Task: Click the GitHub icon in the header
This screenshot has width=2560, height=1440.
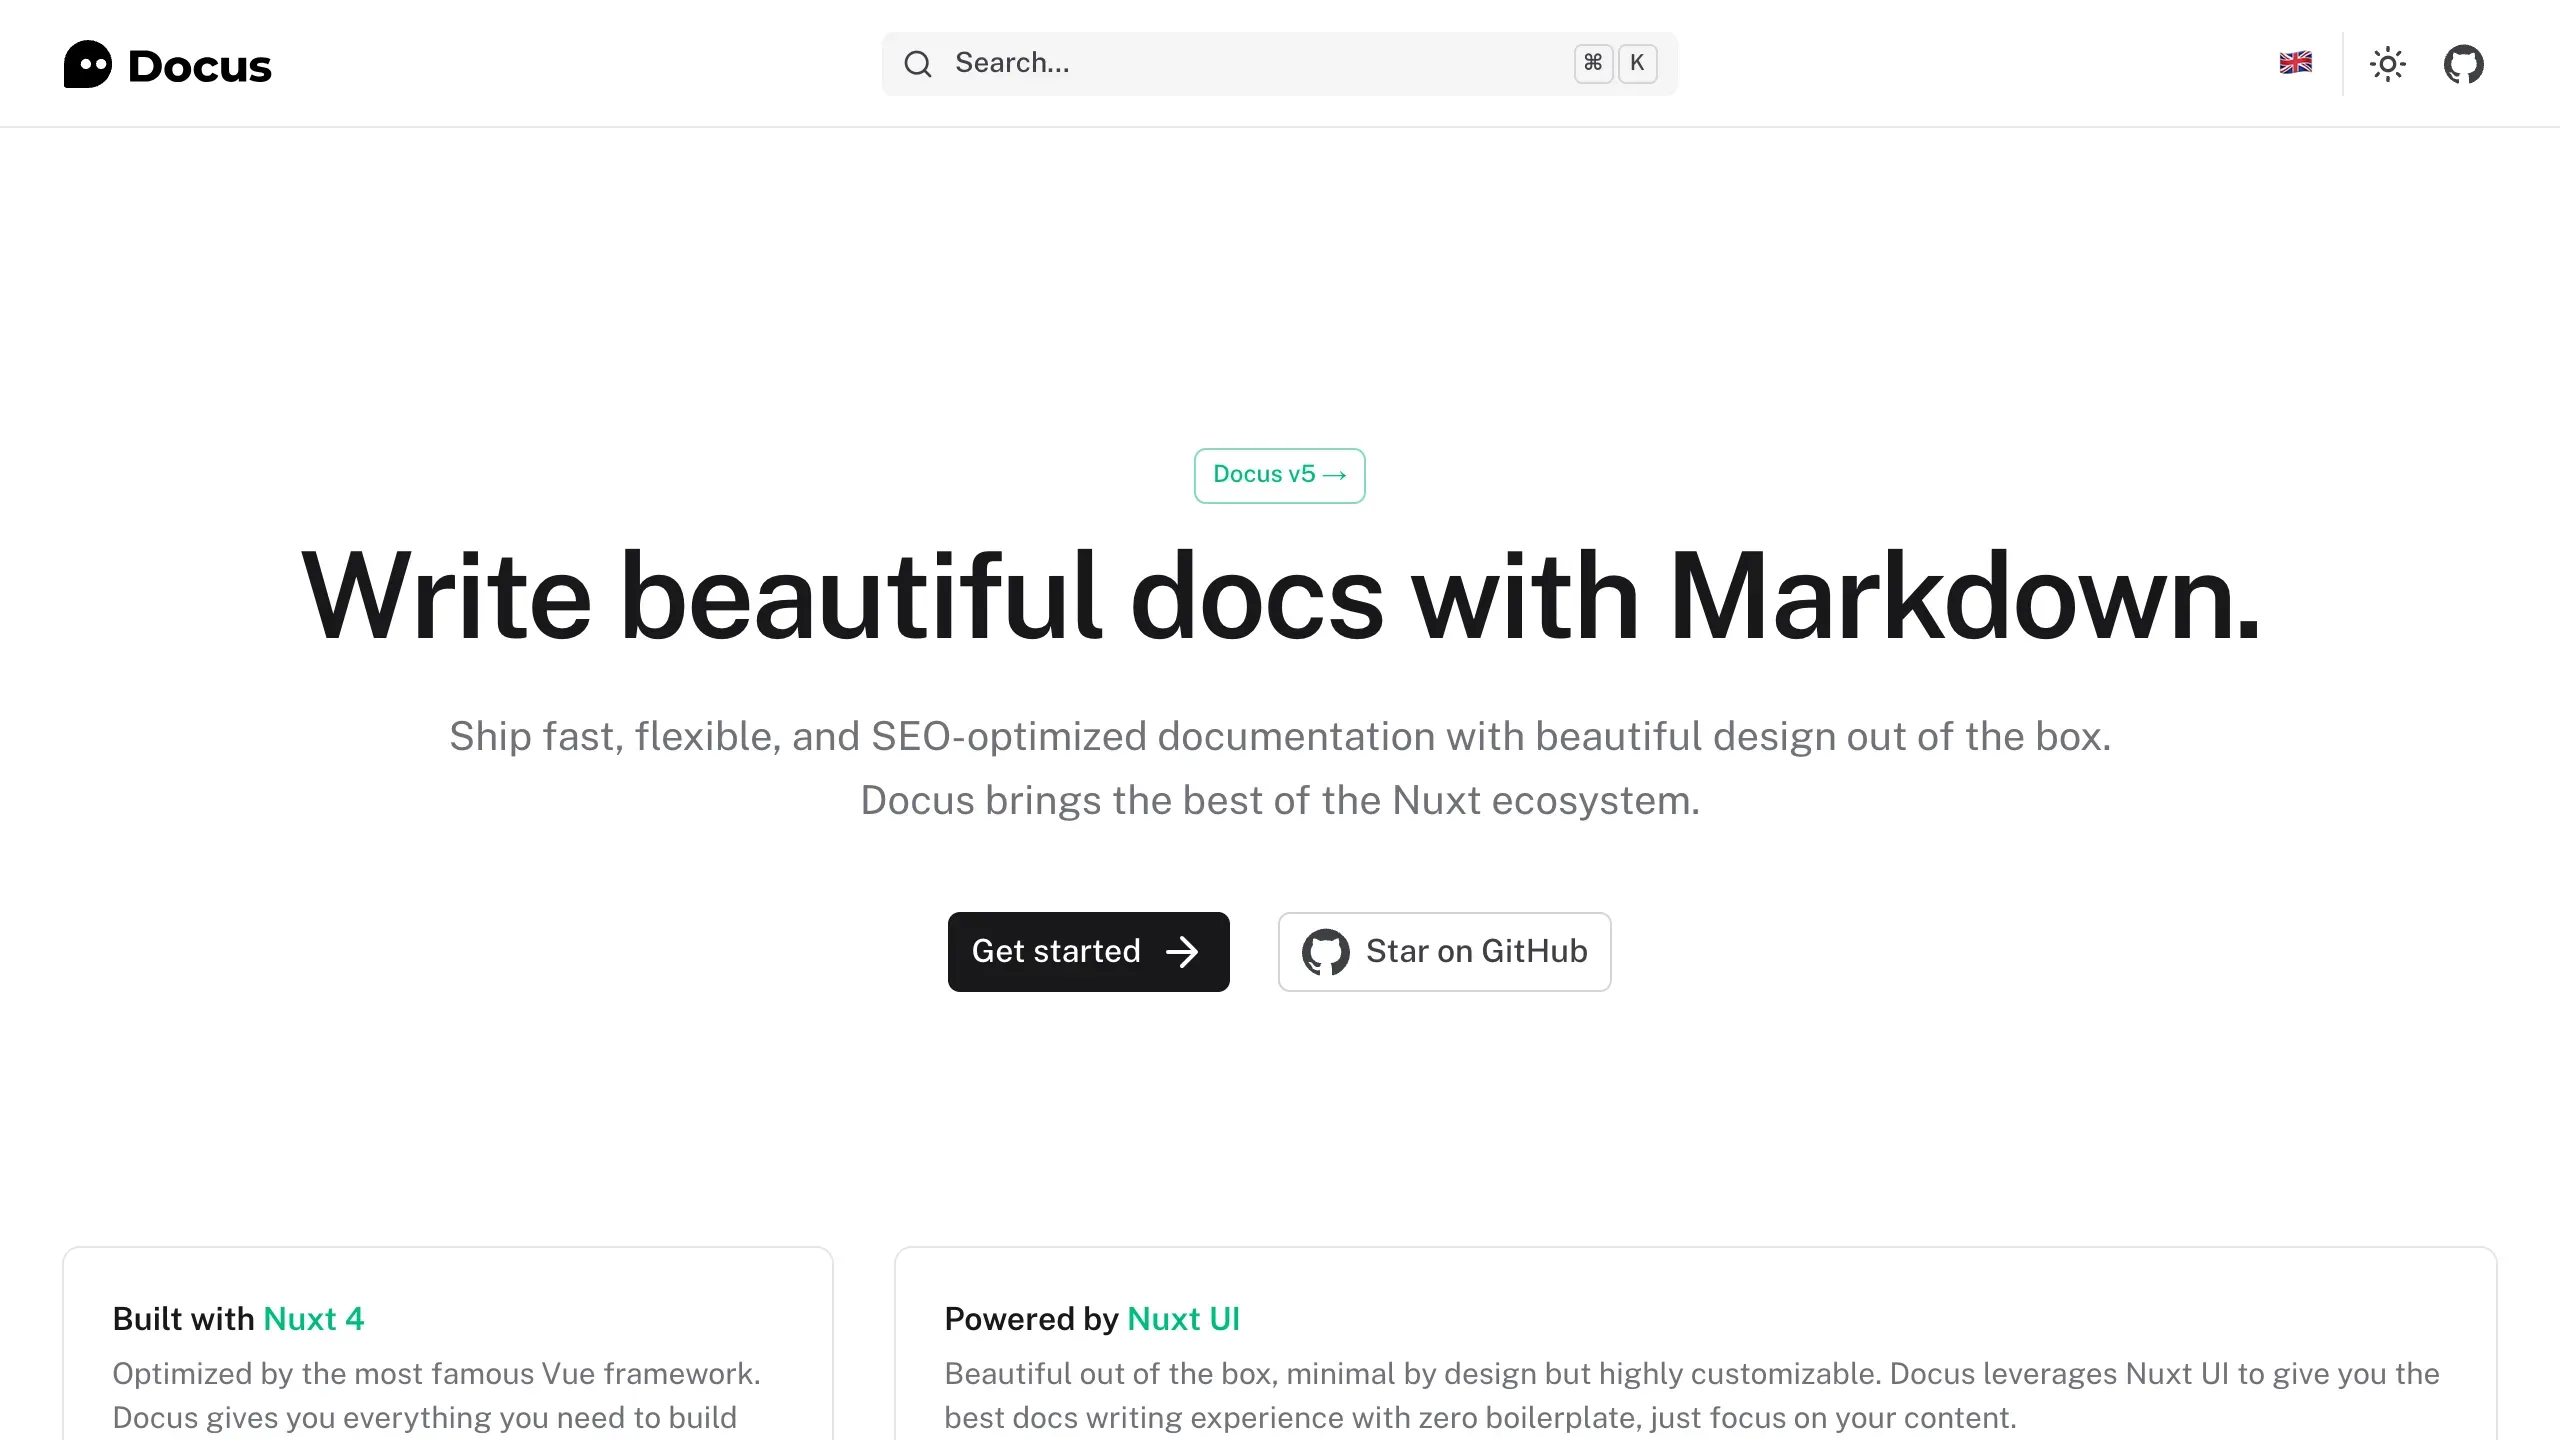Action: point(2464,63)
